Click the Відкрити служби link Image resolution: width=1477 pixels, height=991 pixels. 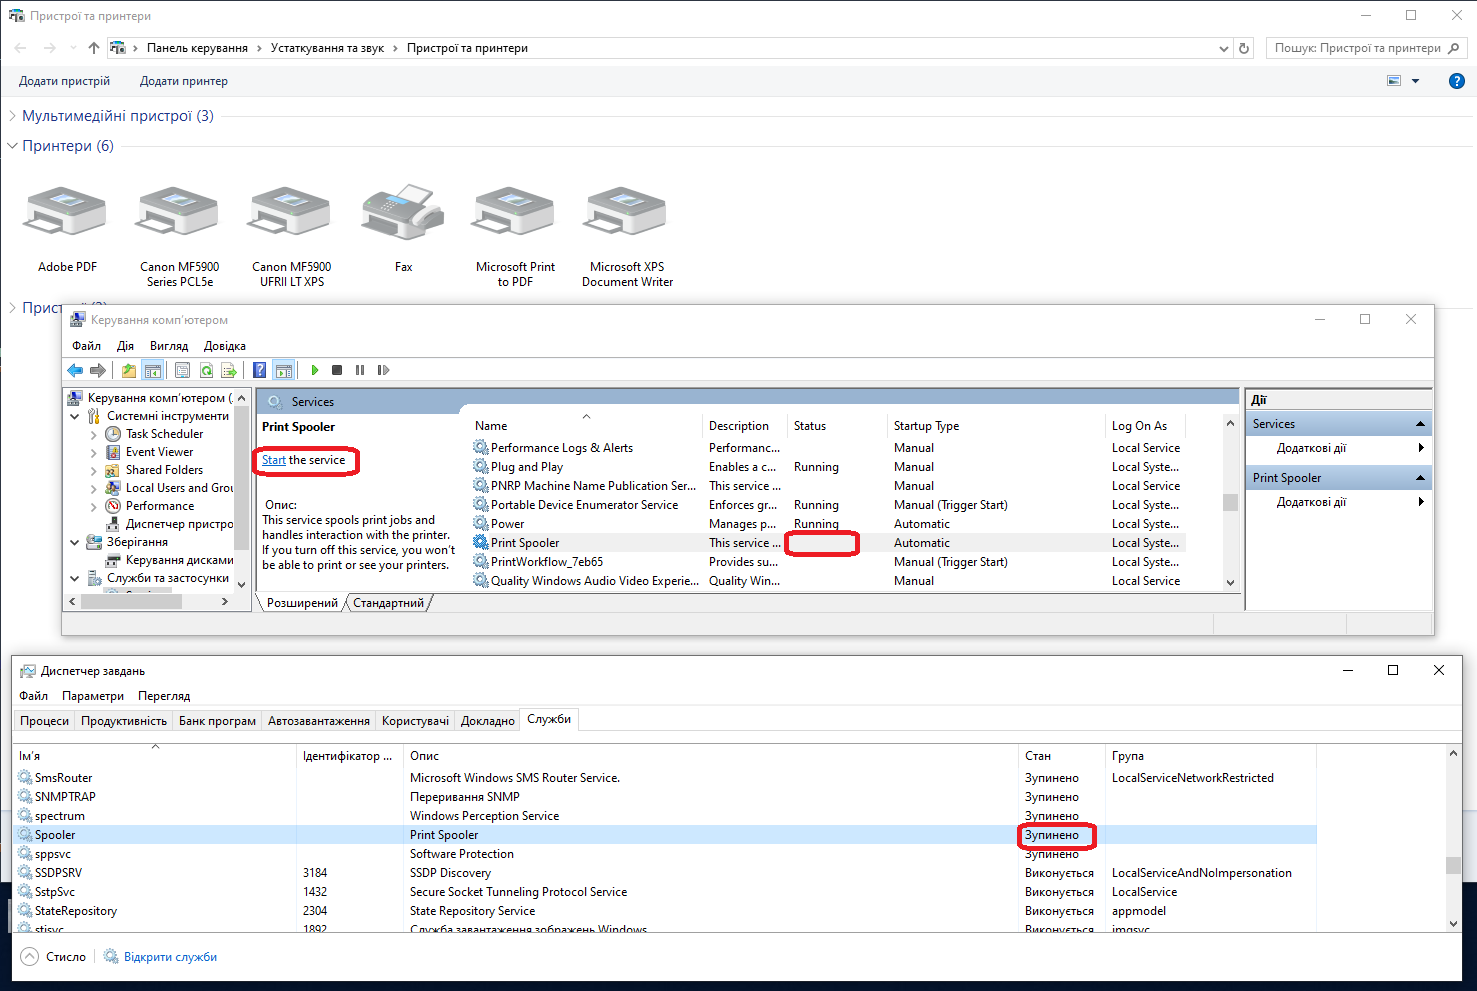point(170,957)
